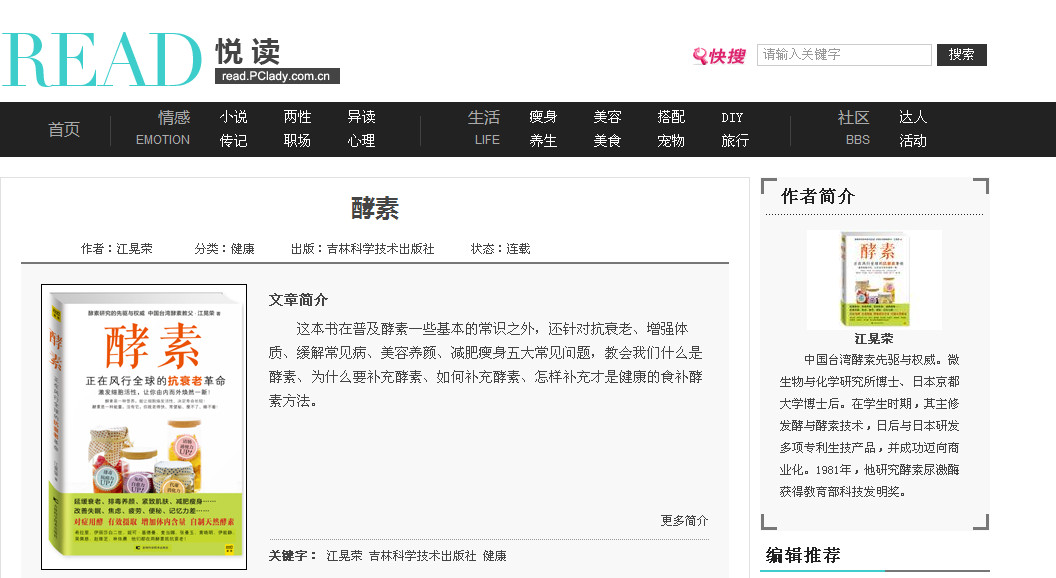The height and width of the screenshot is (578, 1056).
Task: Click author name 江晃荣 under the sidebar thumbnail
Action: point(873,339)
